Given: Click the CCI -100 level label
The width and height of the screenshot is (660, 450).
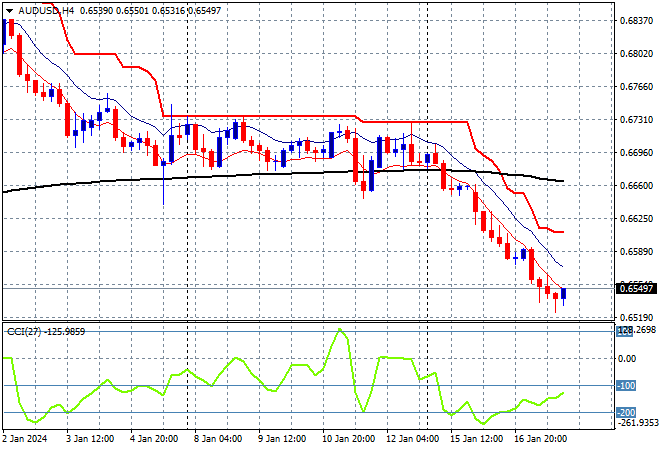Looking at the screenshot, I should (626, 386).
